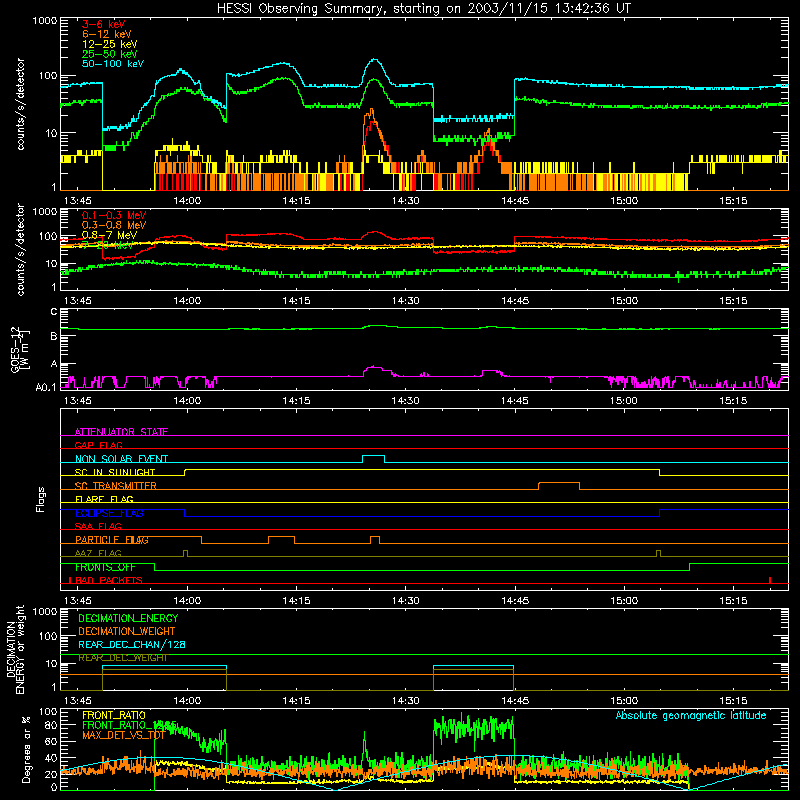Select the 3-6 keV legend label
800x800 pixels.
coord(104,24)
